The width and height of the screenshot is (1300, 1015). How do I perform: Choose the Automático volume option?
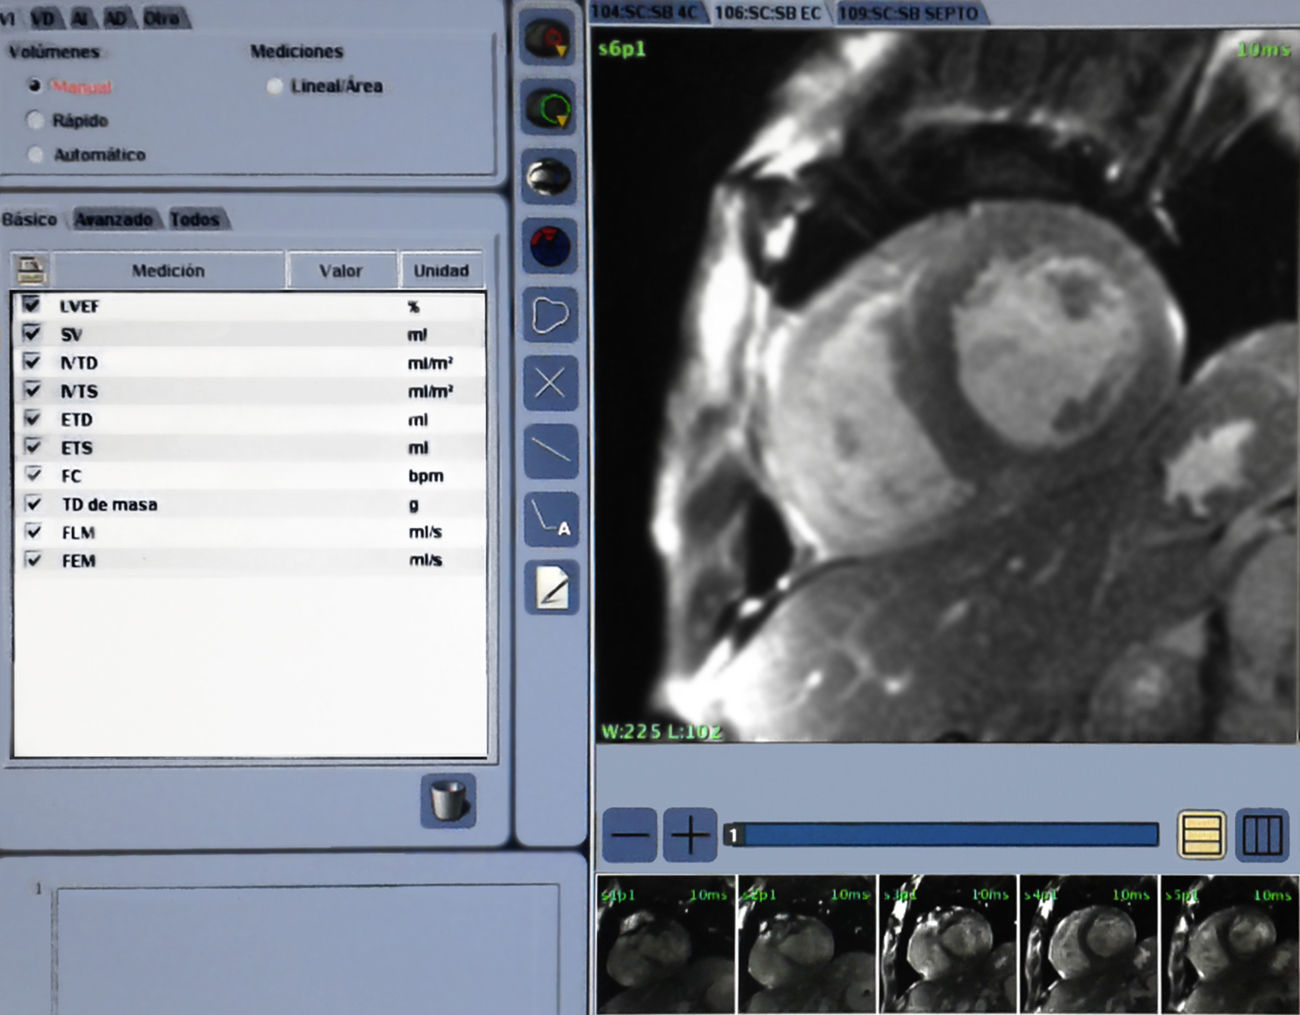36,155
